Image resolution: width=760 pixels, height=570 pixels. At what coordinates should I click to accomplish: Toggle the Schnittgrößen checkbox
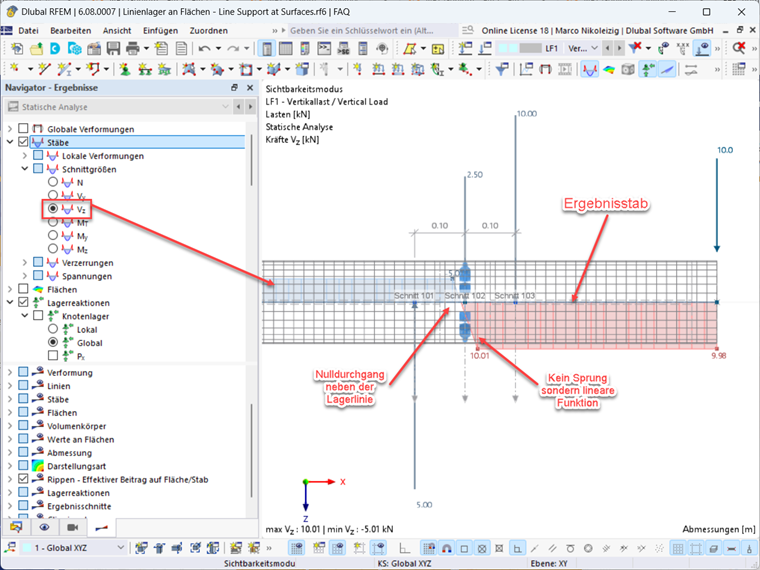click(x=38, y=169)
